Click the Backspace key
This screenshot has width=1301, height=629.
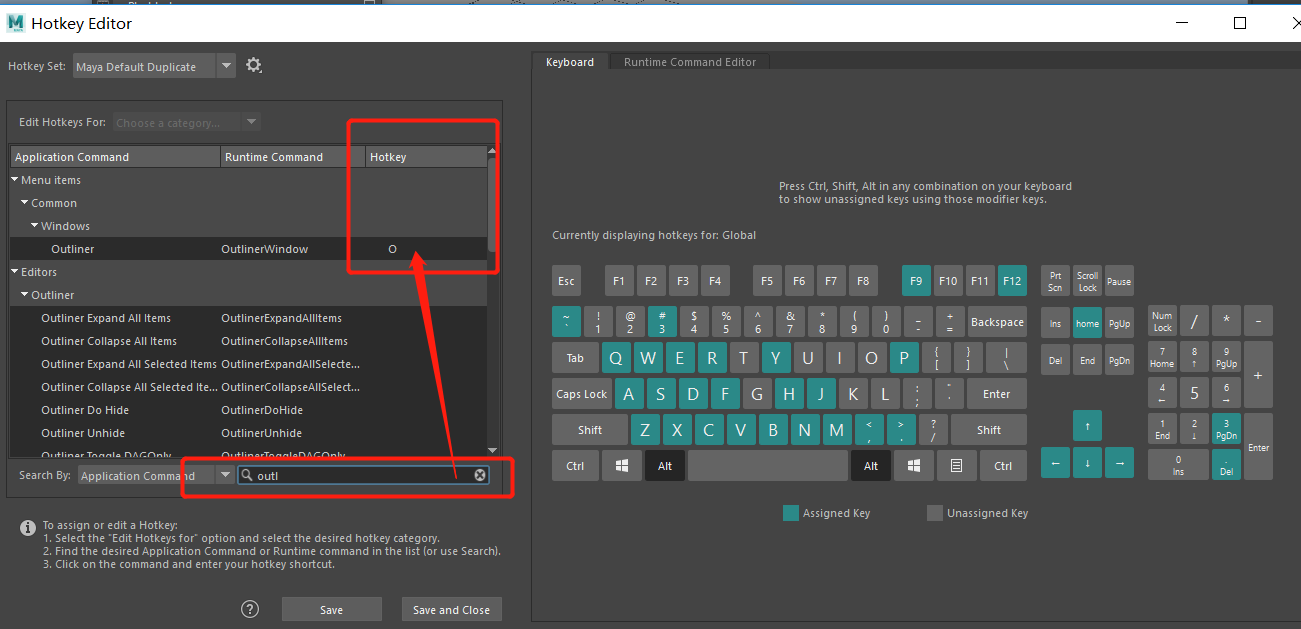997,322
